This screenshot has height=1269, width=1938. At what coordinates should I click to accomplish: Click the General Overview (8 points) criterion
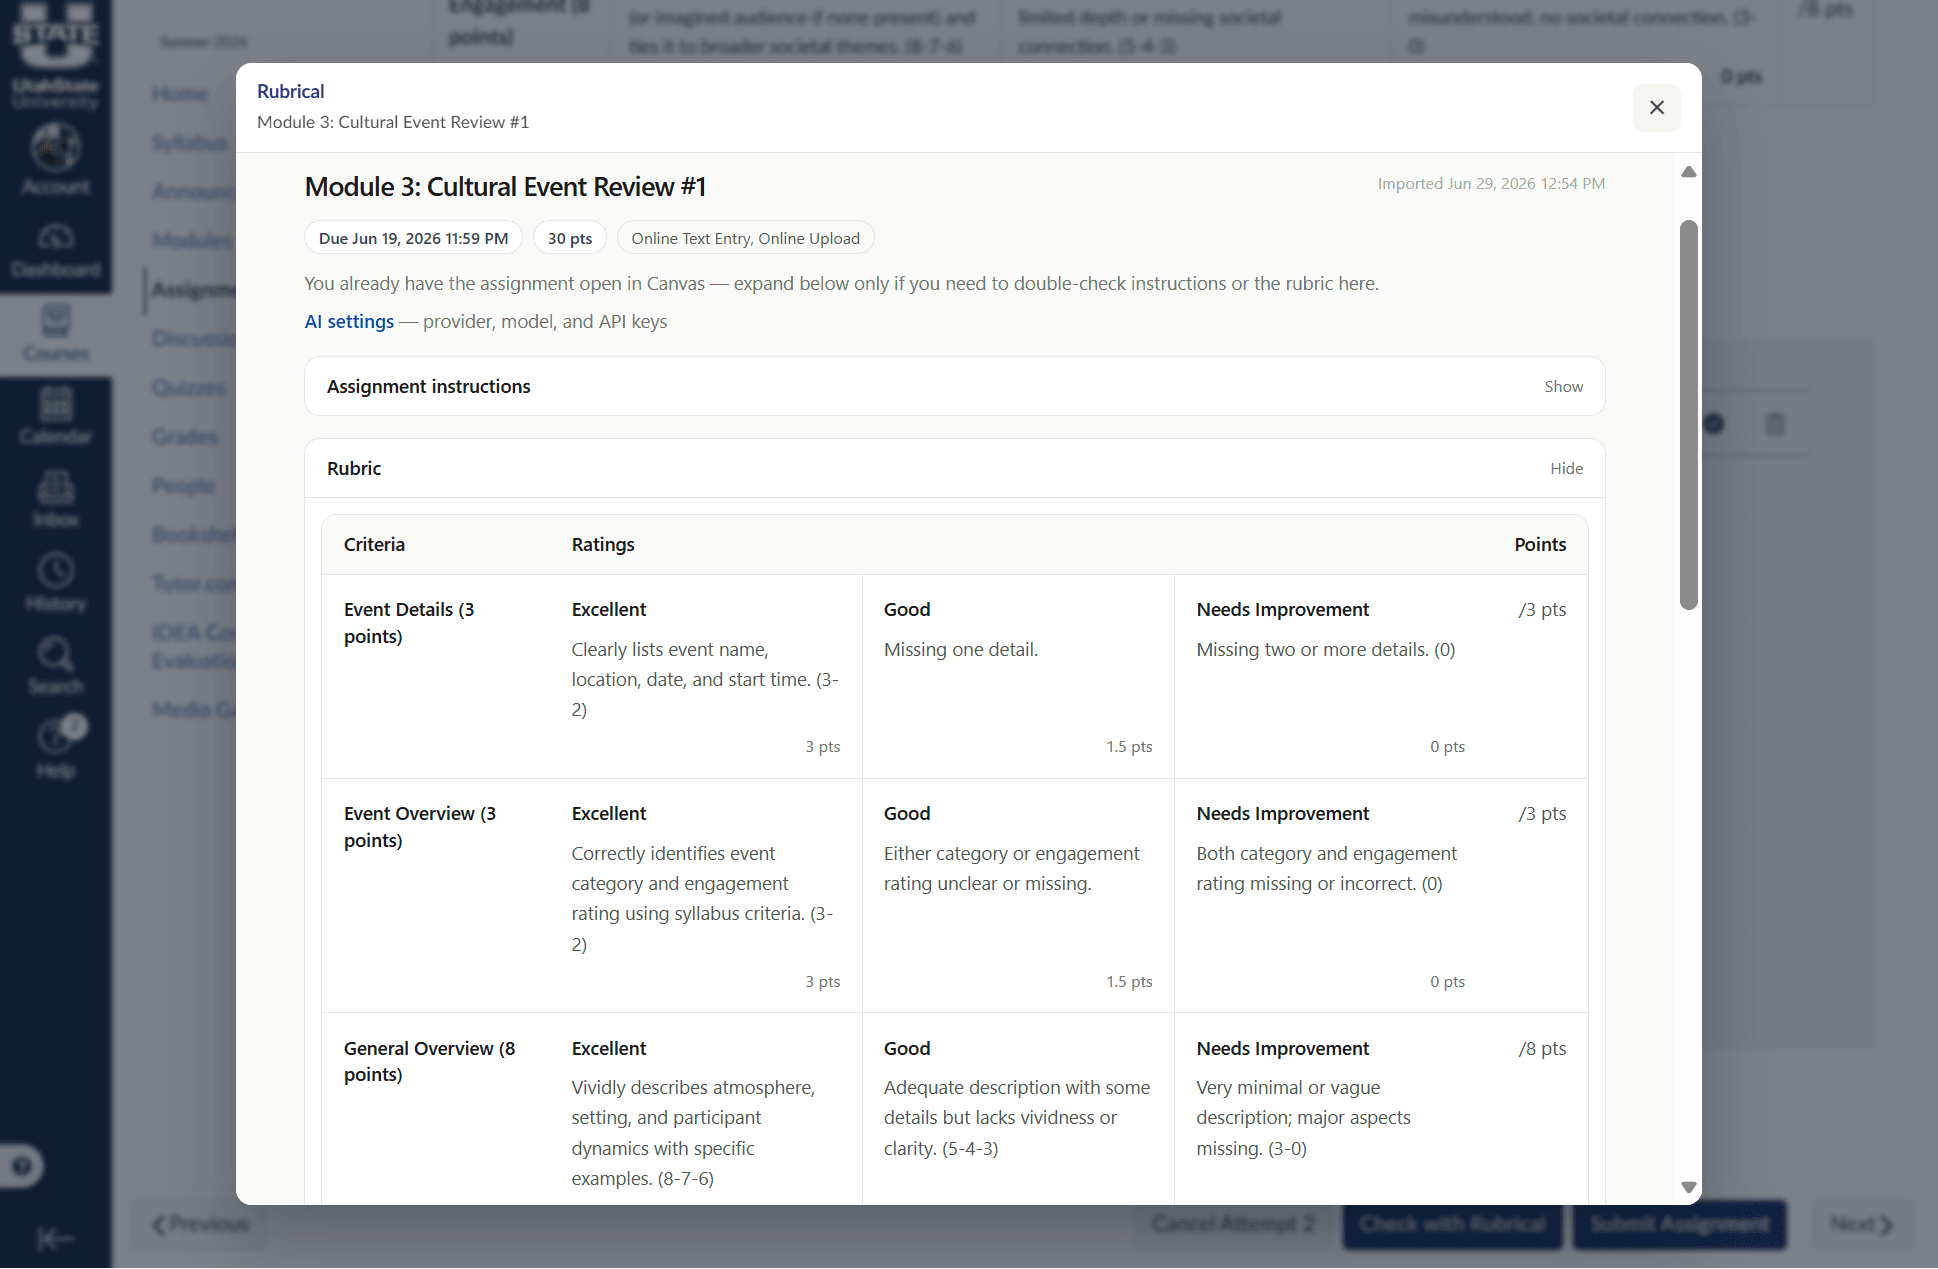coord(429,1062)
